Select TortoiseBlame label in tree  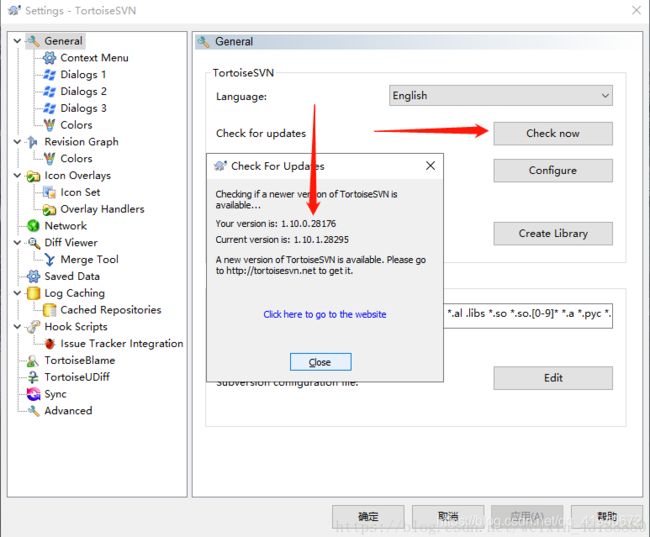pyautogui.click(x=80, y=360)
